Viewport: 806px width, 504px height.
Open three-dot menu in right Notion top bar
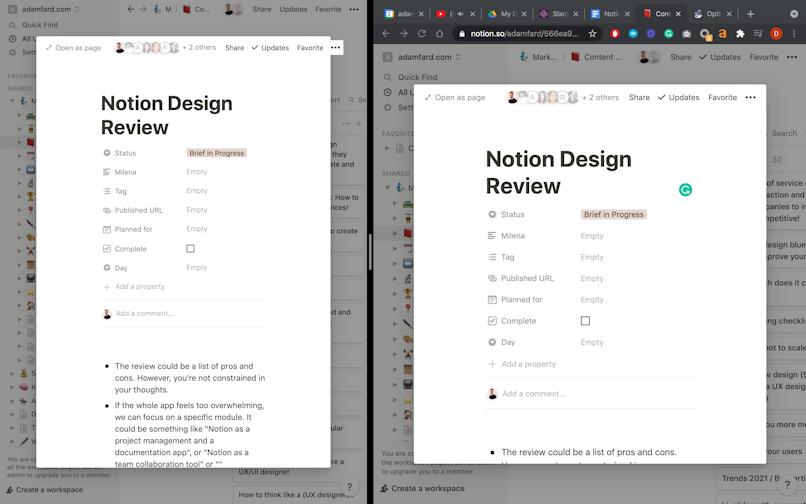pyautogui.click(x=792, y=57)
